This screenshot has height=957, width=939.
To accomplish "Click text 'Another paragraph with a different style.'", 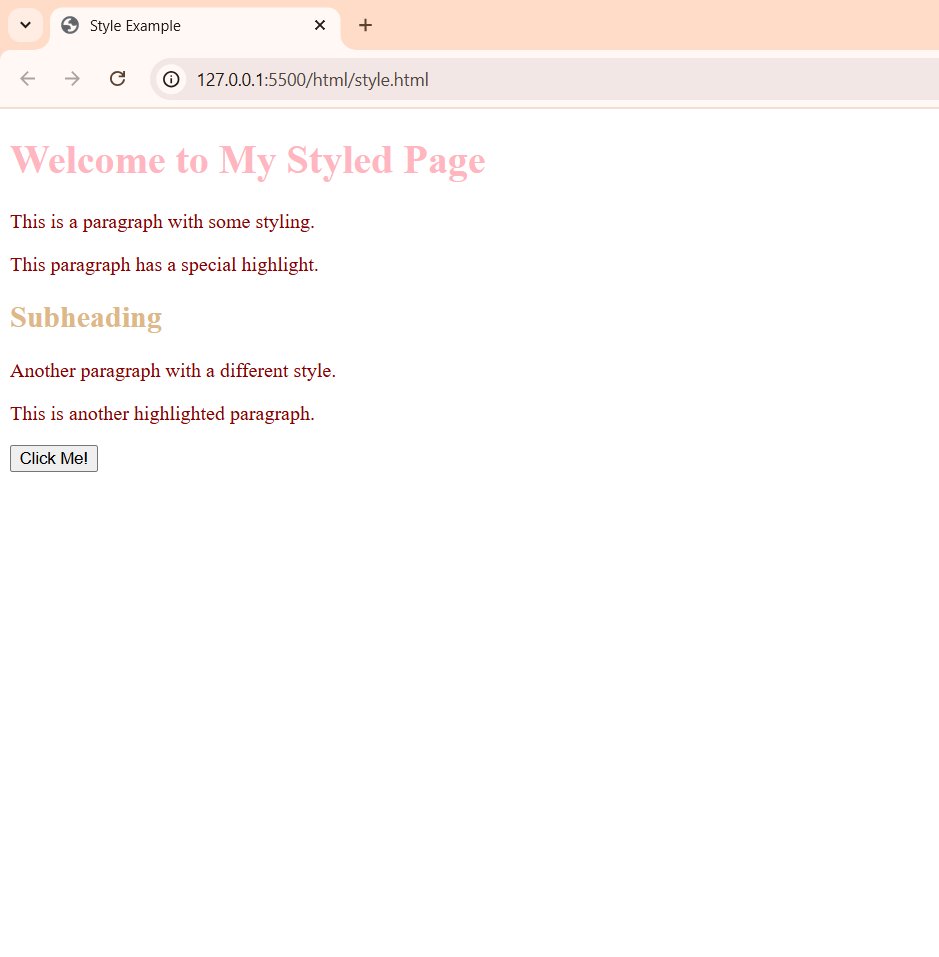I will pos(173,370).
